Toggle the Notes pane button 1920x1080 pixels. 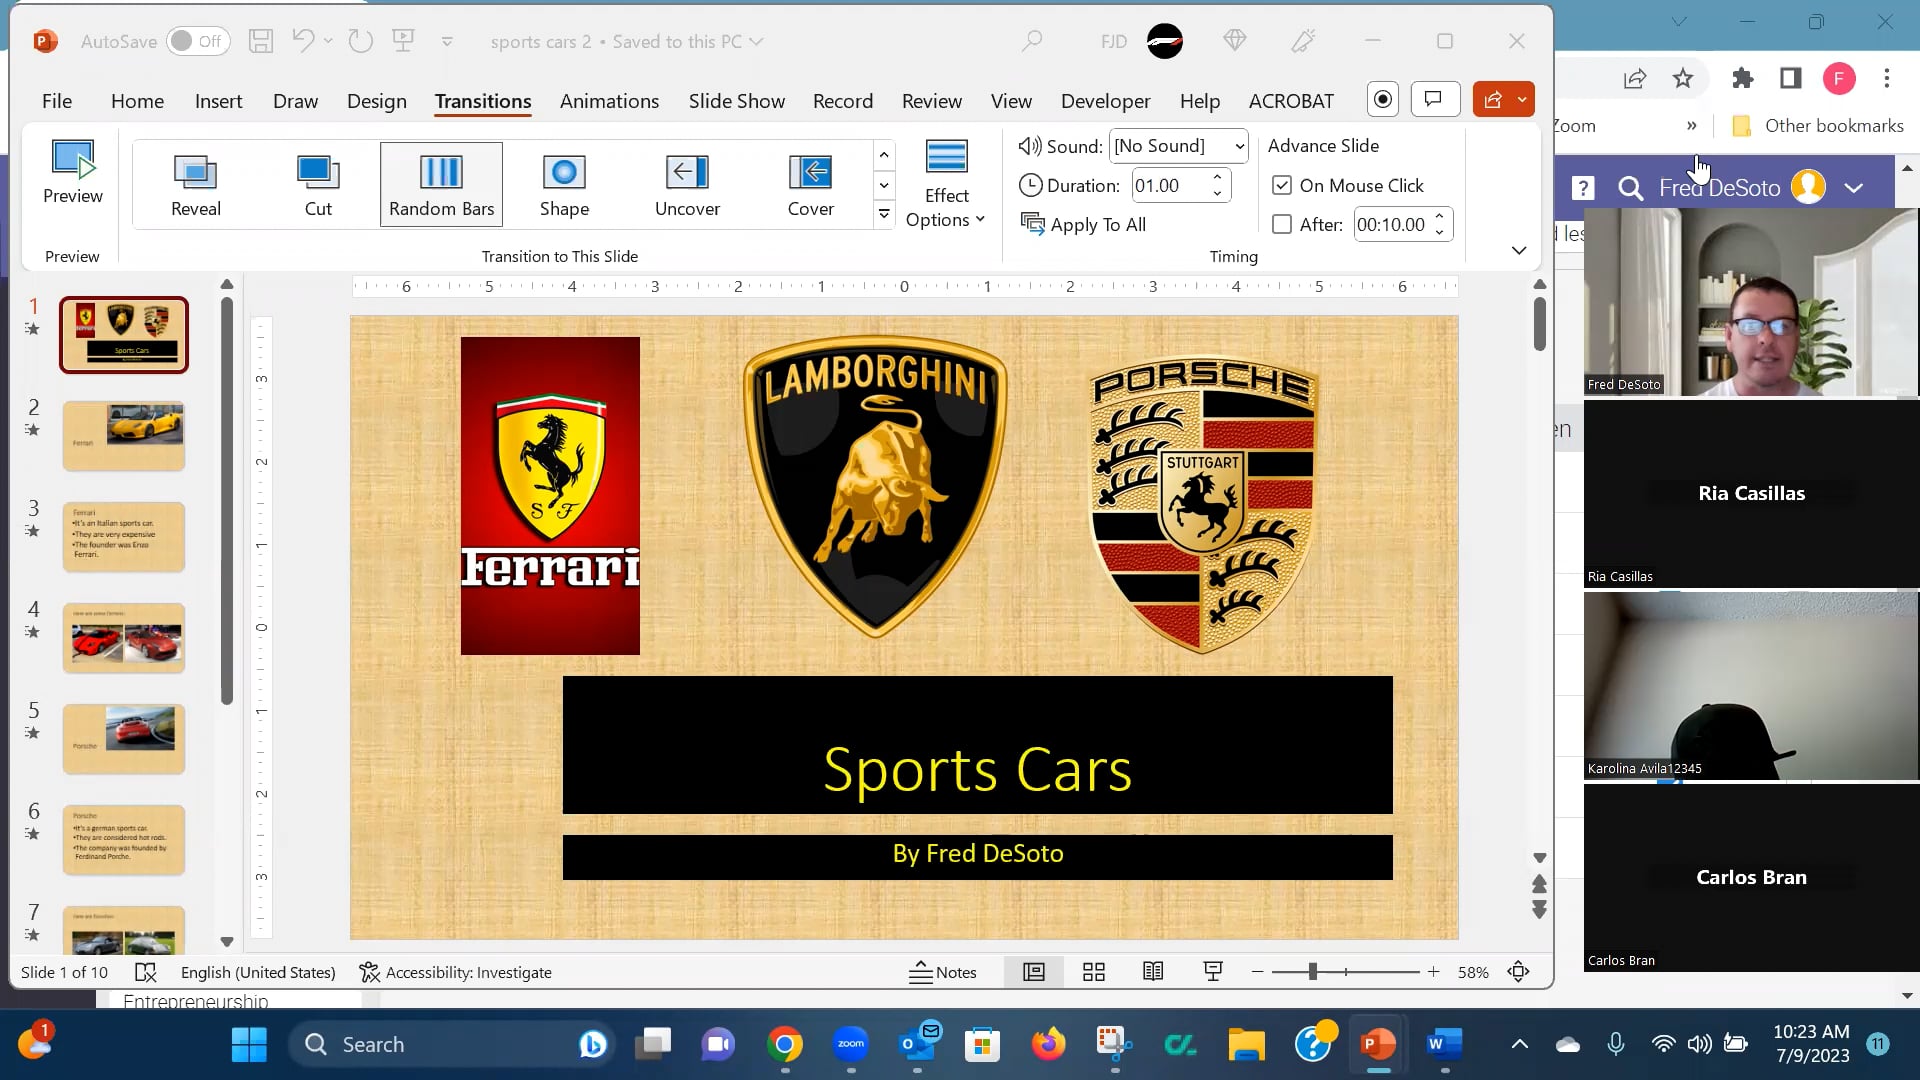(x=943, y=972)
